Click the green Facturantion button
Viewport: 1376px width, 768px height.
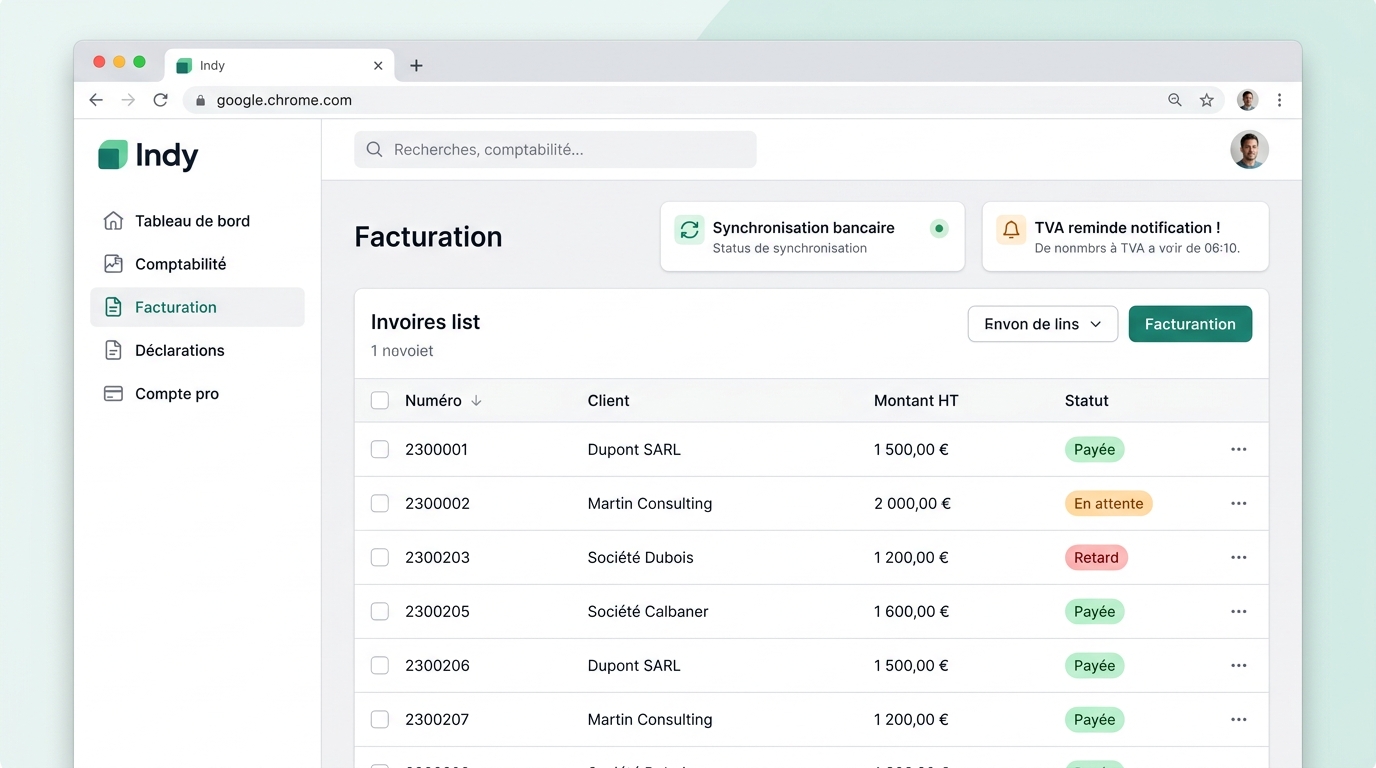[x=1190, y=324]
